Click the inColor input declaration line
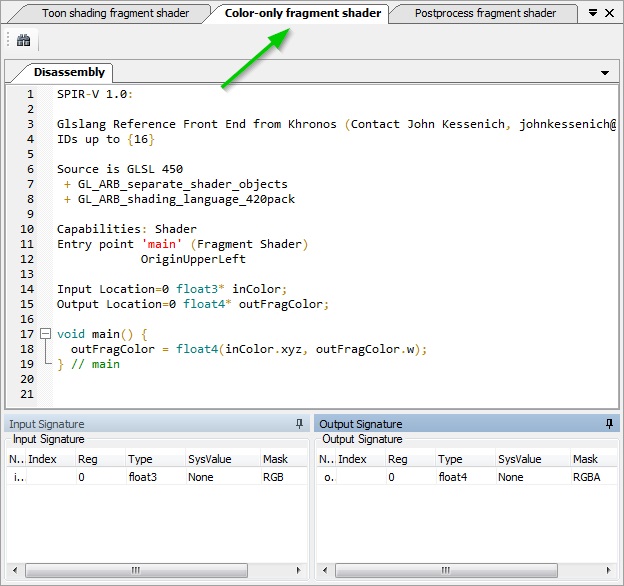624x586 pixels. pyautogui.click(x=172, y=289)
